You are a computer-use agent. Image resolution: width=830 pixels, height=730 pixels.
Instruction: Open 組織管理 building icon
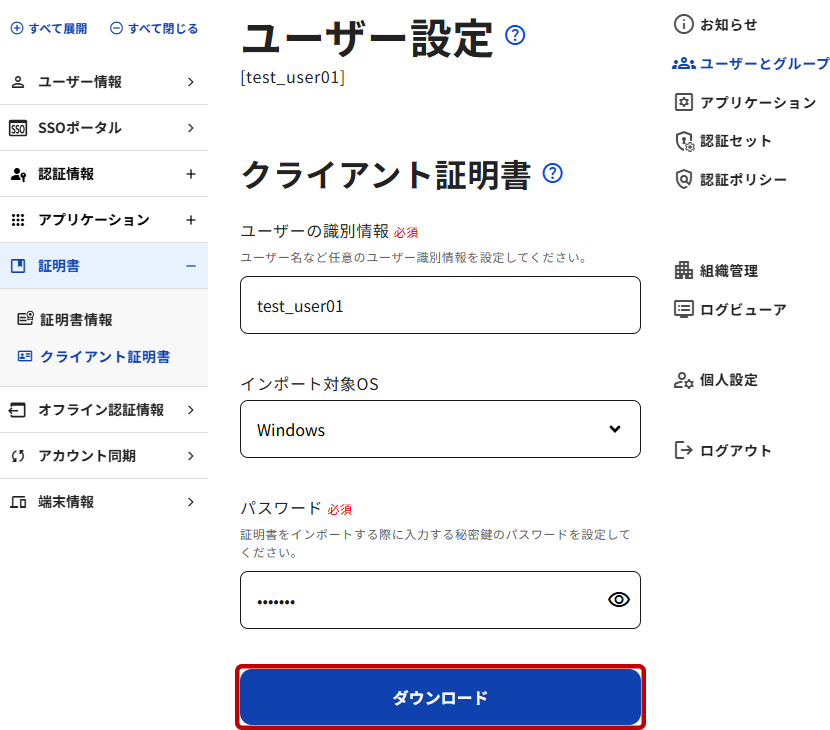(684, 270)
